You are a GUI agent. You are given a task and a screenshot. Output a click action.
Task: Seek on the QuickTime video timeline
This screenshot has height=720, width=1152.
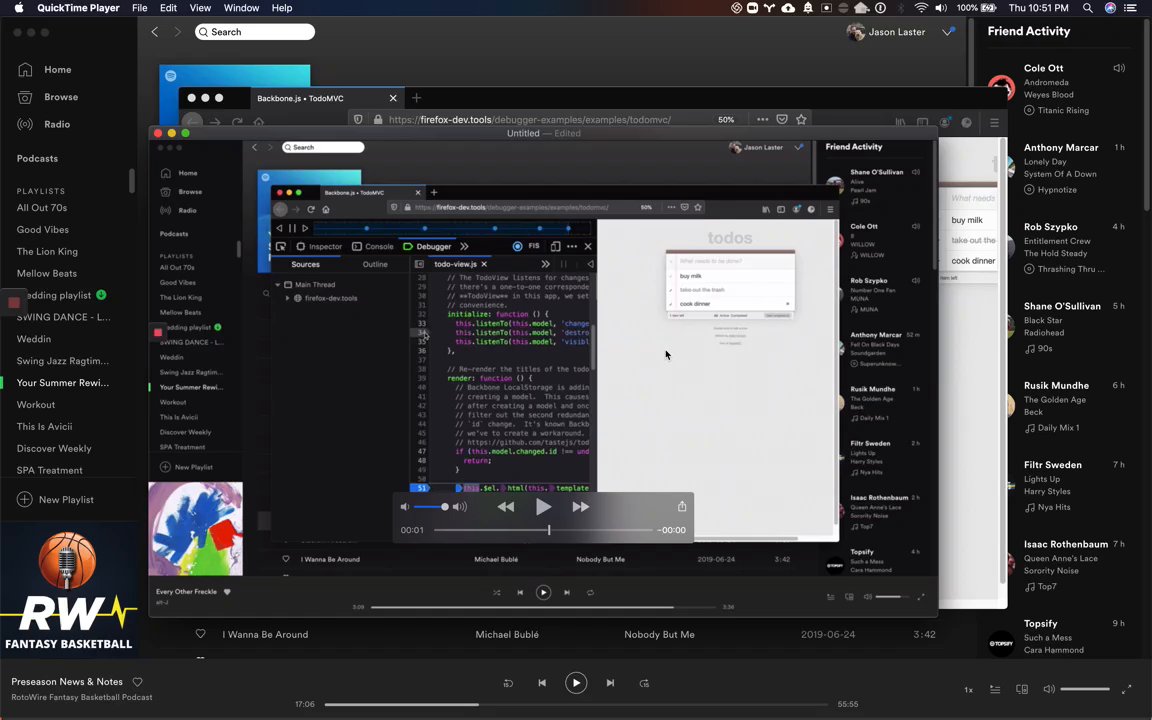[x=543, y=530]
